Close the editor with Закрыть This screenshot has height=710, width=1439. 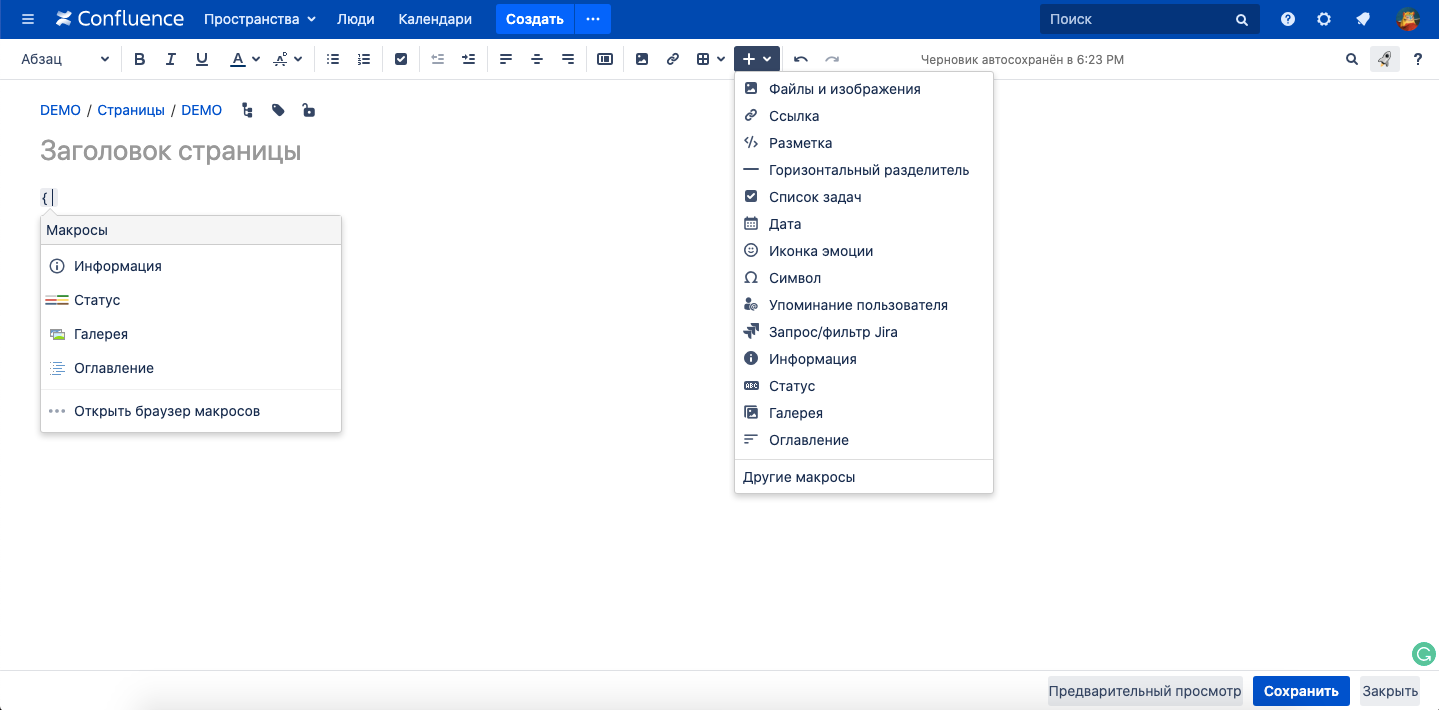tap(1390, 691)
